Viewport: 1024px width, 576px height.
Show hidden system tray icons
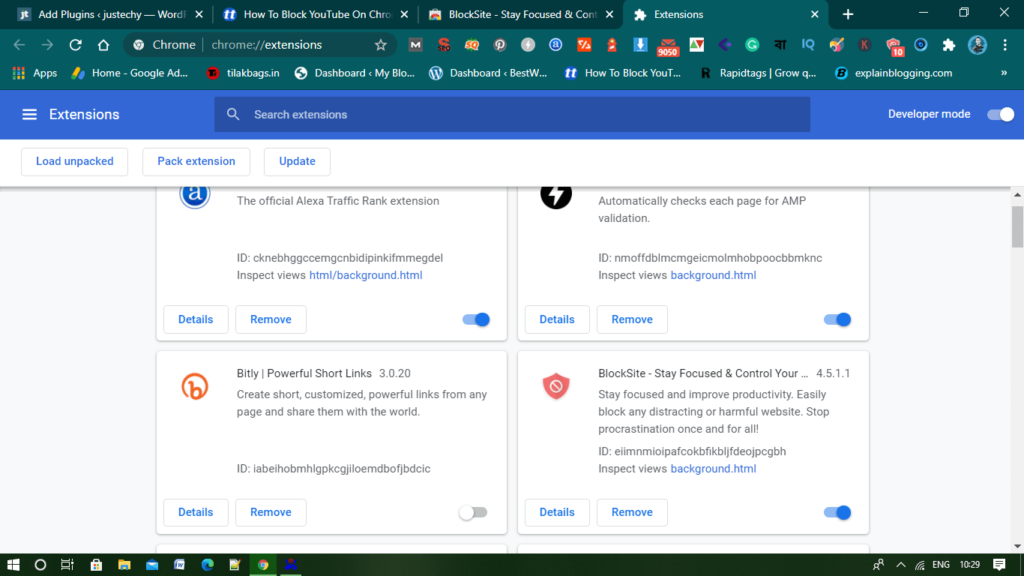(x=901, y=565)
